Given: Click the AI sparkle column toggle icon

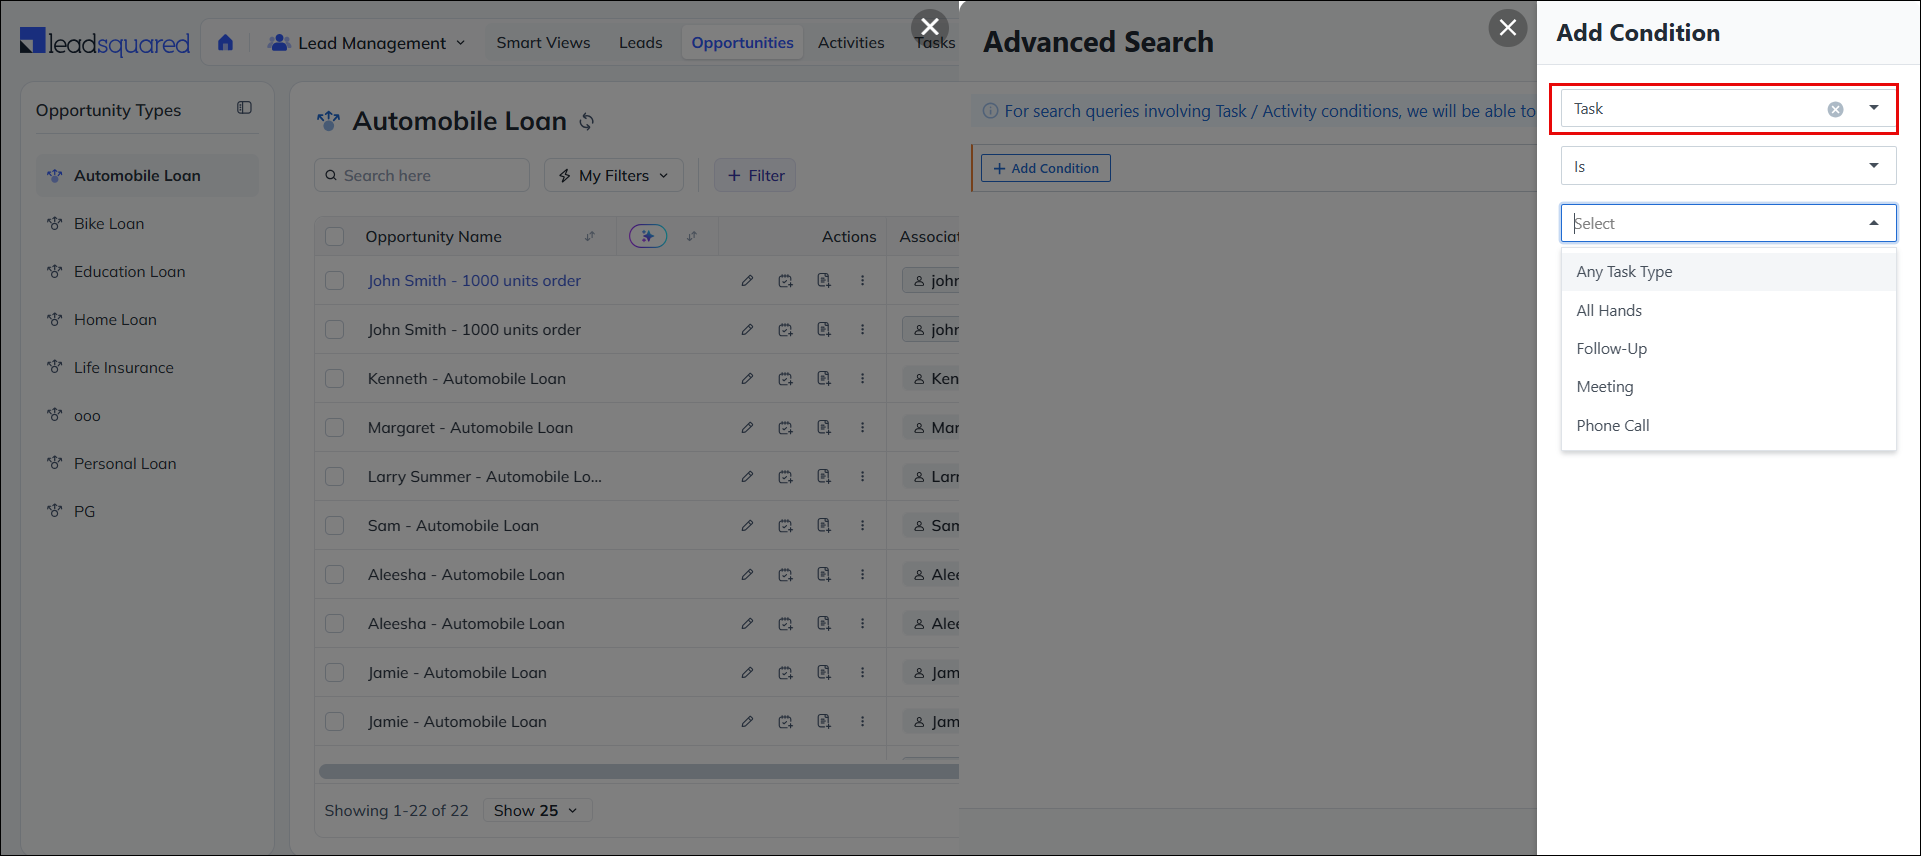Looking at the screenshot, I should [x=648, y=236].
